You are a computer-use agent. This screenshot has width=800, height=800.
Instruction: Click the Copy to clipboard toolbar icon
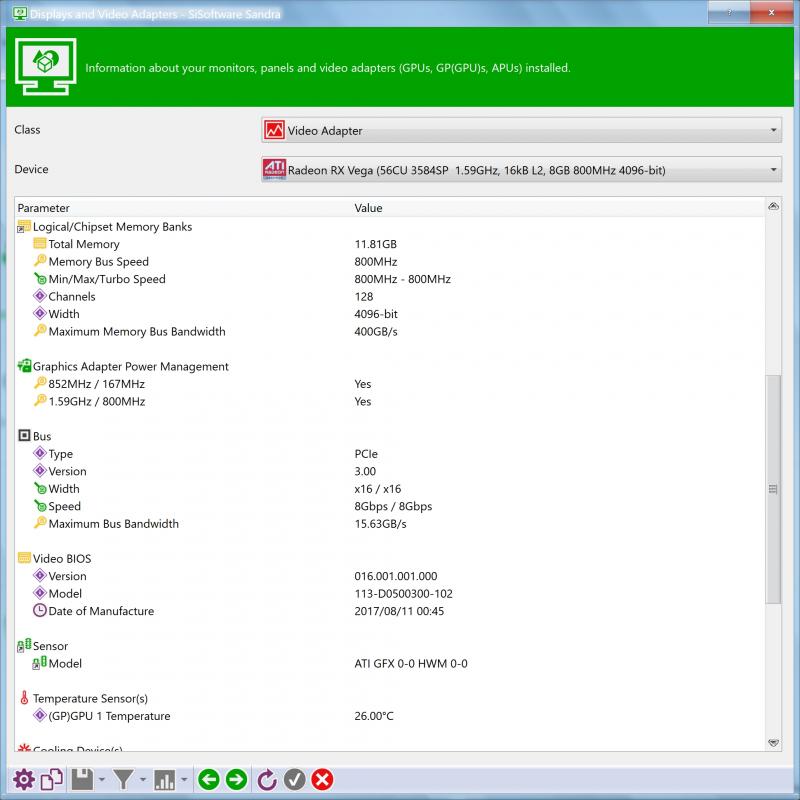tap(52, 780)
